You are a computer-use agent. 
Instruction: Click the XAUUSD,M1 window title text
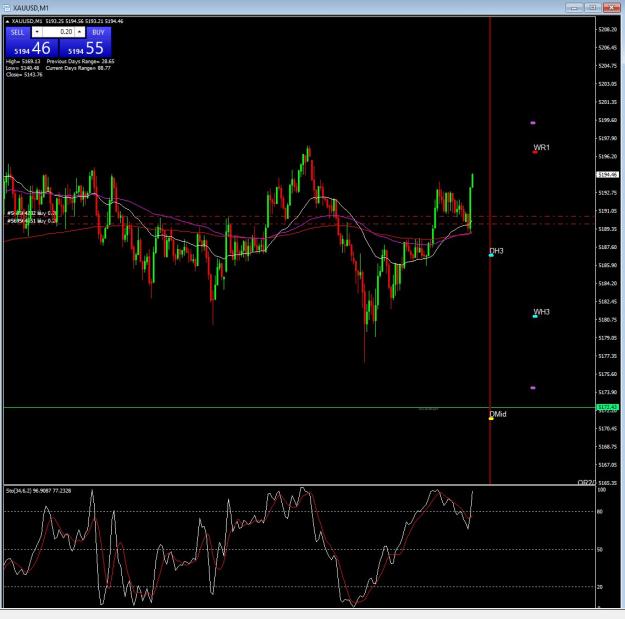(x=31, y=8)
